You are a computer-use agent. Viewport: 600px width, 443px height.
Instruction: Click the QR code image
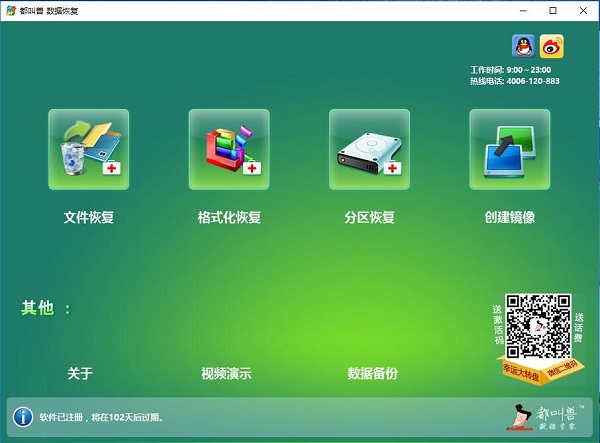tap(537, 326)
